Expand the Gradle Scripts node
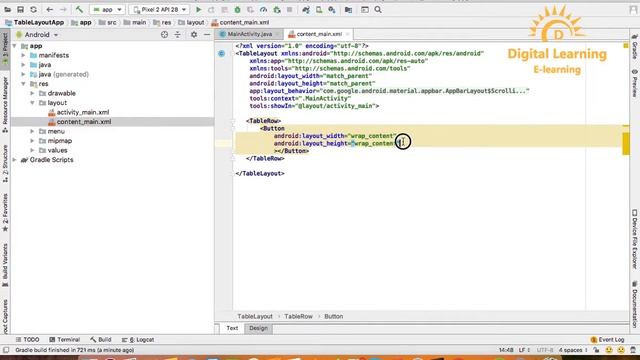Image resolution: width=640 pixels, height=360 pixels. click(15, 160)
